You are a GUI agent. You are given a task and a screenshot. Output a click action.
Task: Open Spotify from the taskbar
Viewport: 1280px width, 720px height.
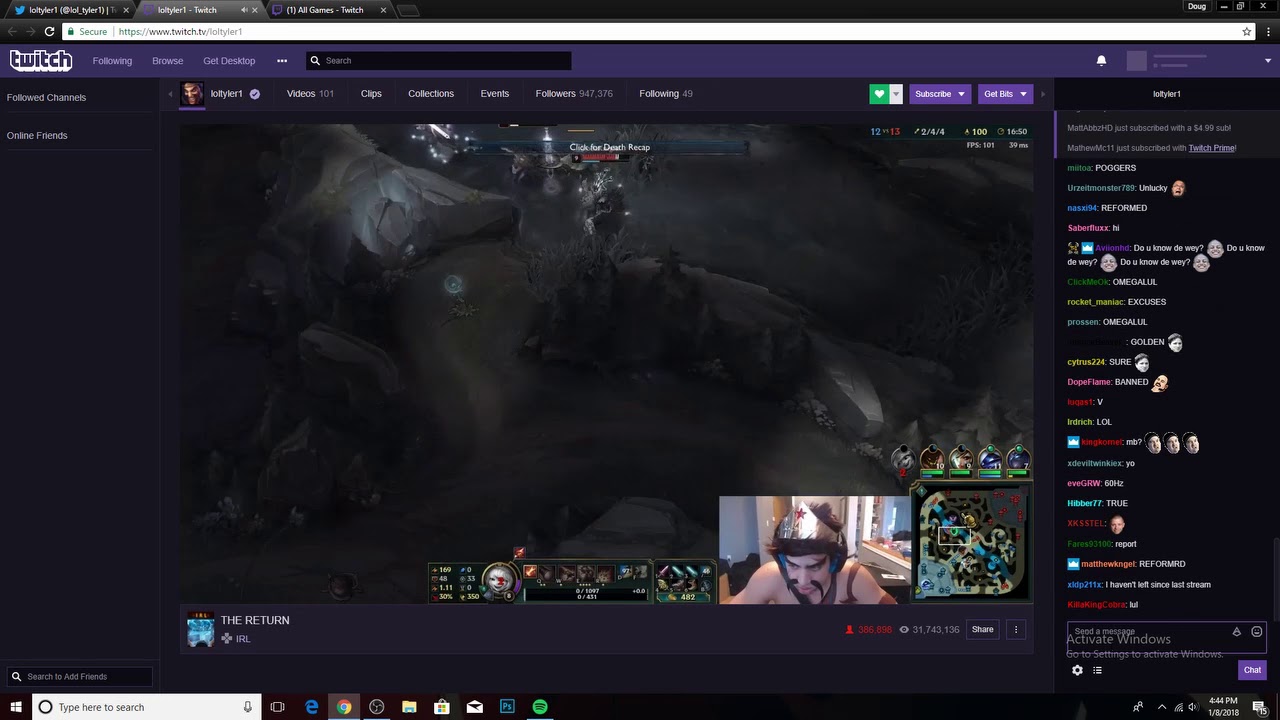pyautogui.click(x=540, y=707)
